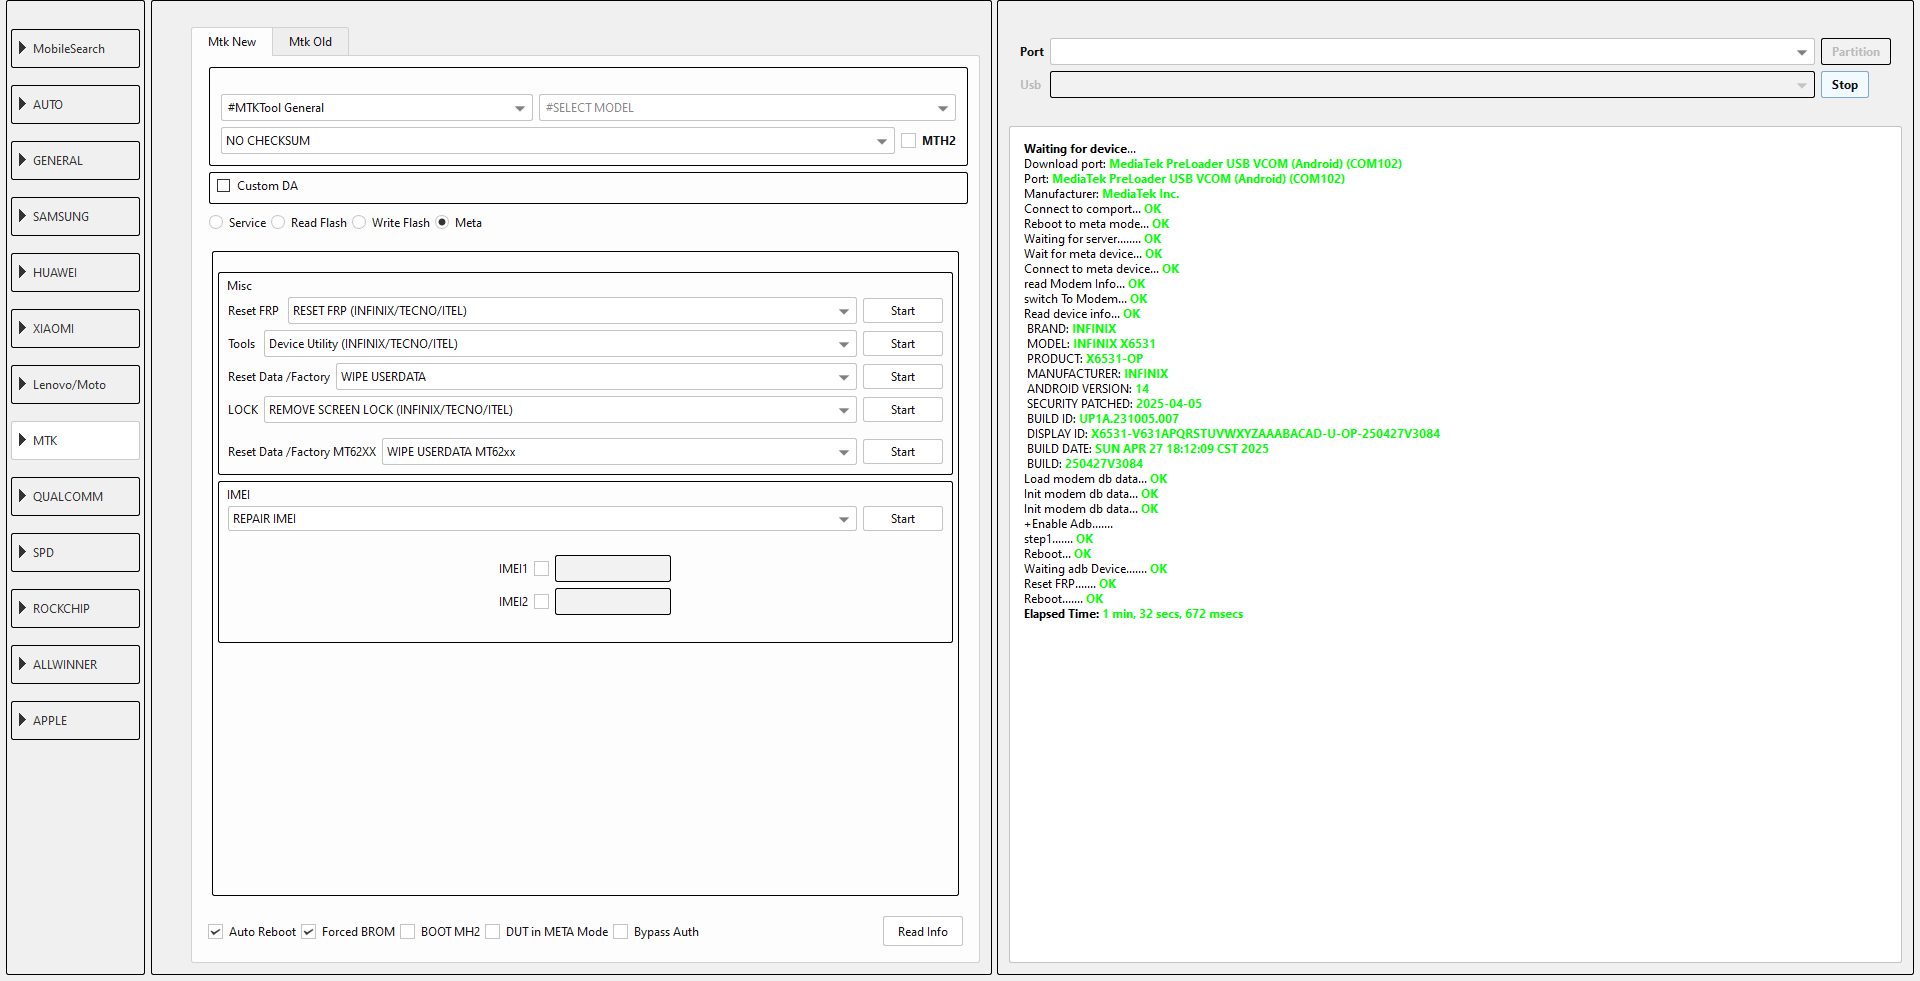Open the APPLE sidebar section

[75, 720]
